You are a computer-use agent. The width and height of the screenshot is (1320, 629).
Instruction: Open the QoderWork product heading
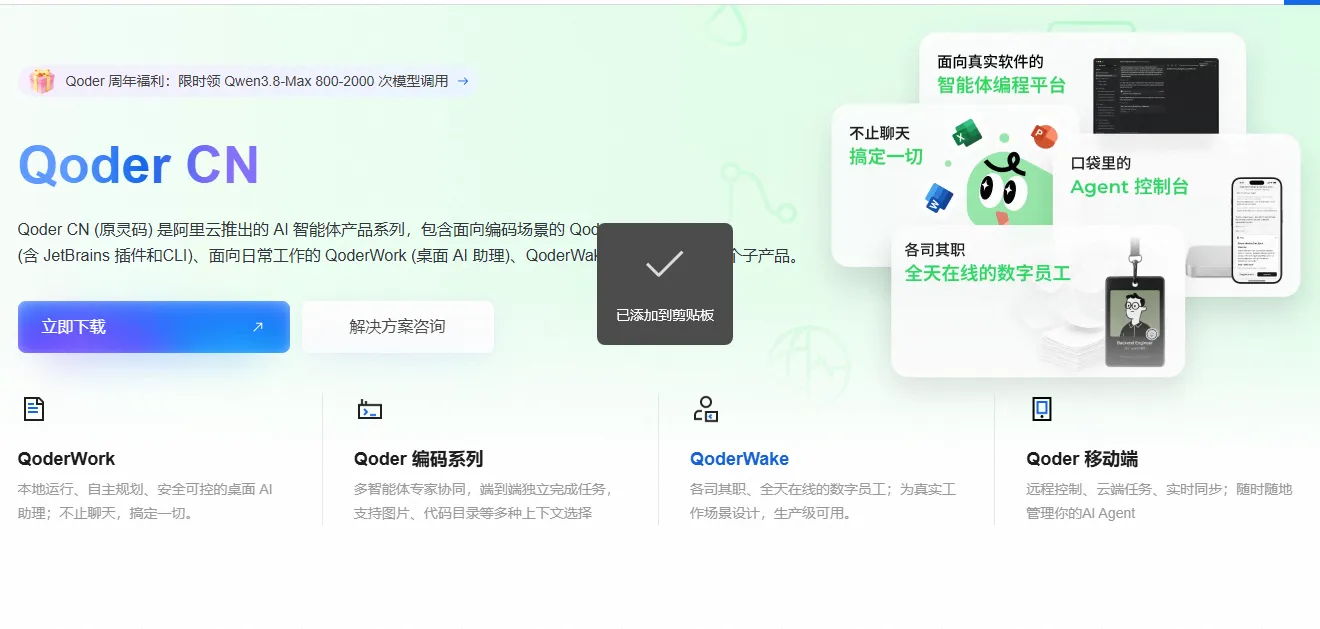coord(66,459)
